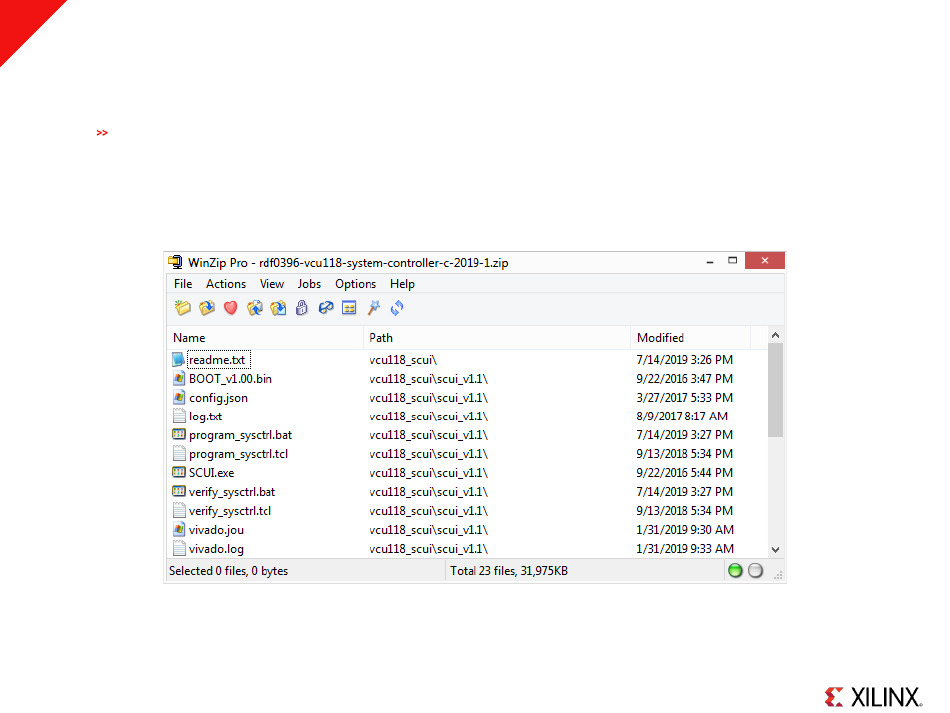Click the icon next to vivado.jou

coord(179,529)
